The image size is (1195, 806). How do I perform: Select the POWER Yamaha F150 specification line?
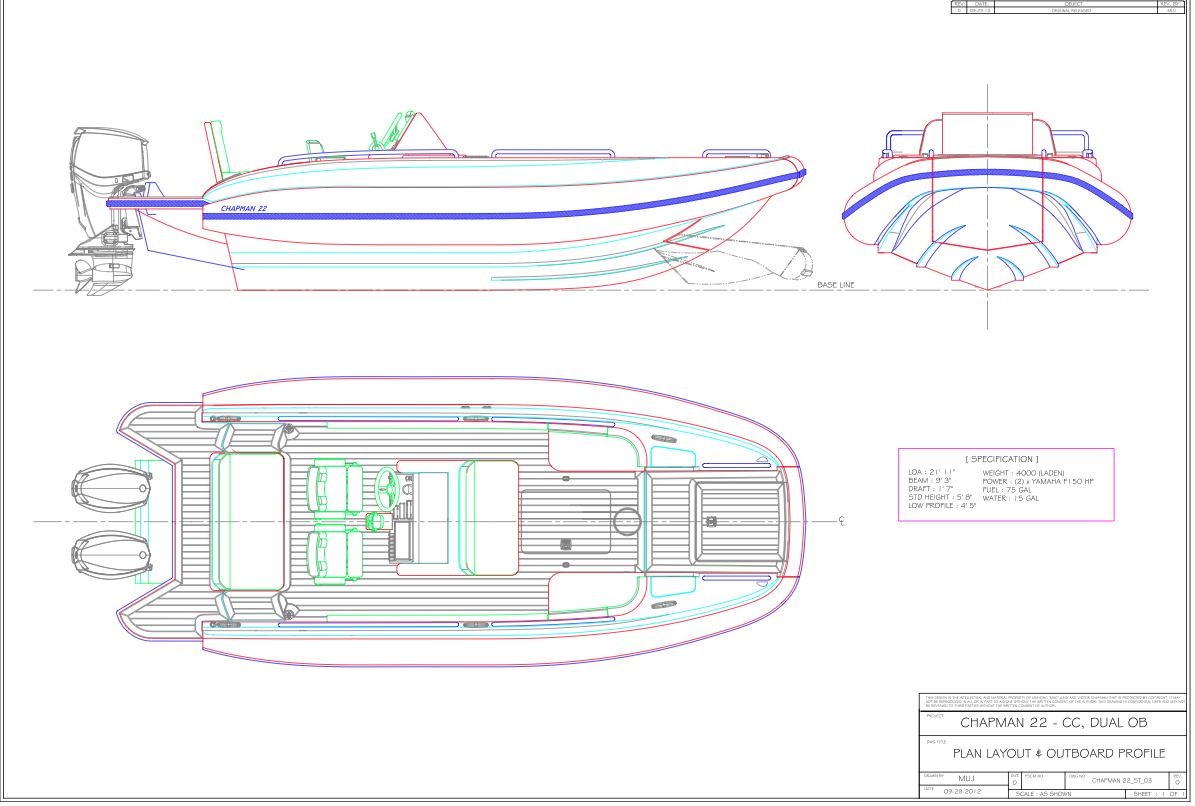(1038, 481)
